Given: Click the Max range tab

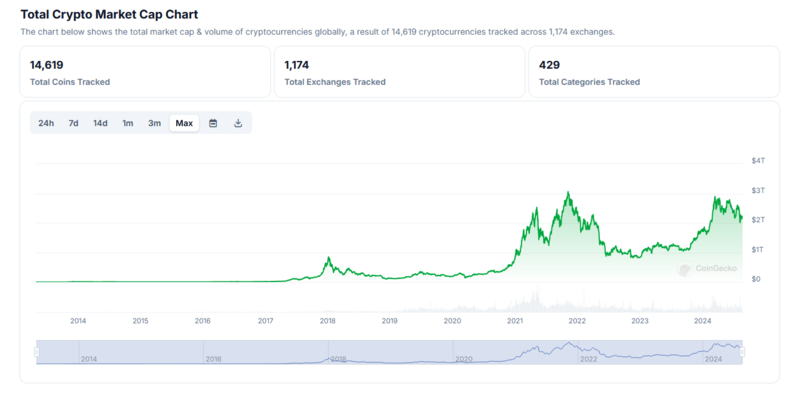Looking at the screenshot, I should [x=184, y=123].
